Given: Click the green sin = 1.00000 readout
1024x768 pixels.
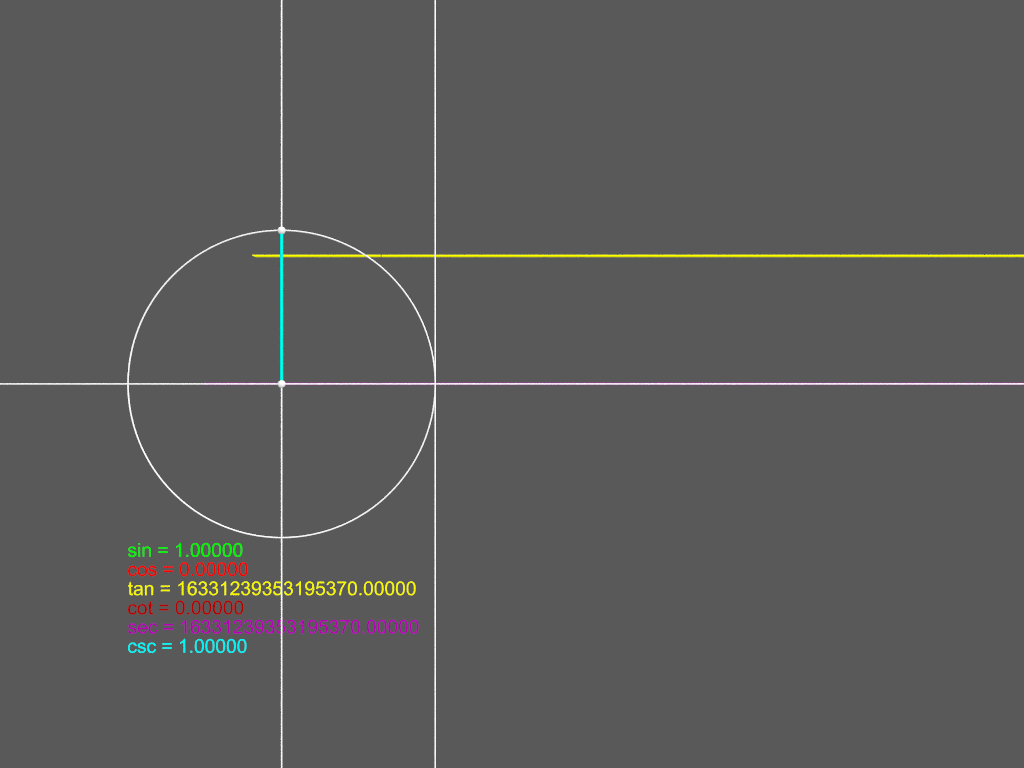Looking at the screenshot, I should tap(185, 550).
